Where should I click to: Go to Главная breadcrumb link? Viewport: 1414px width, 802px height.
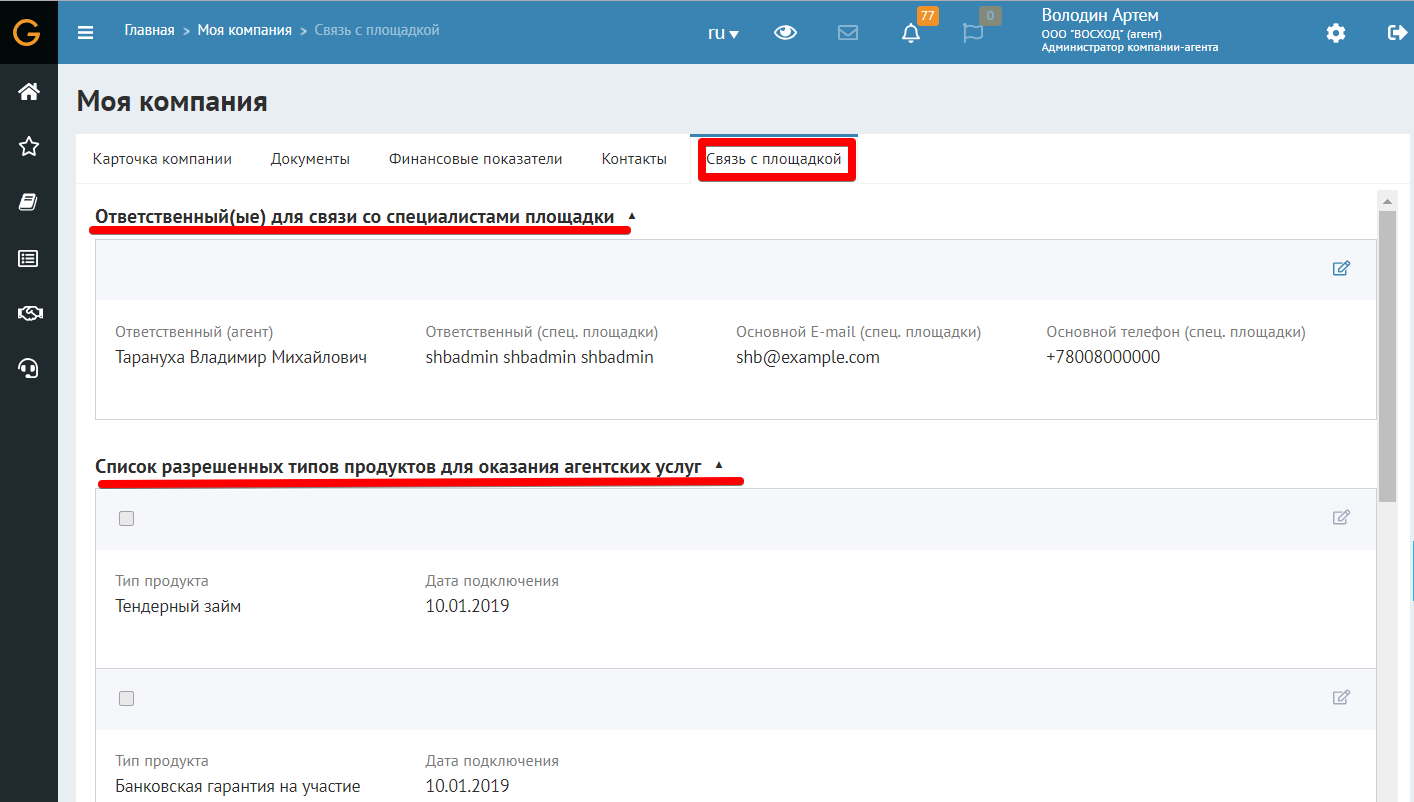[149, 30]
